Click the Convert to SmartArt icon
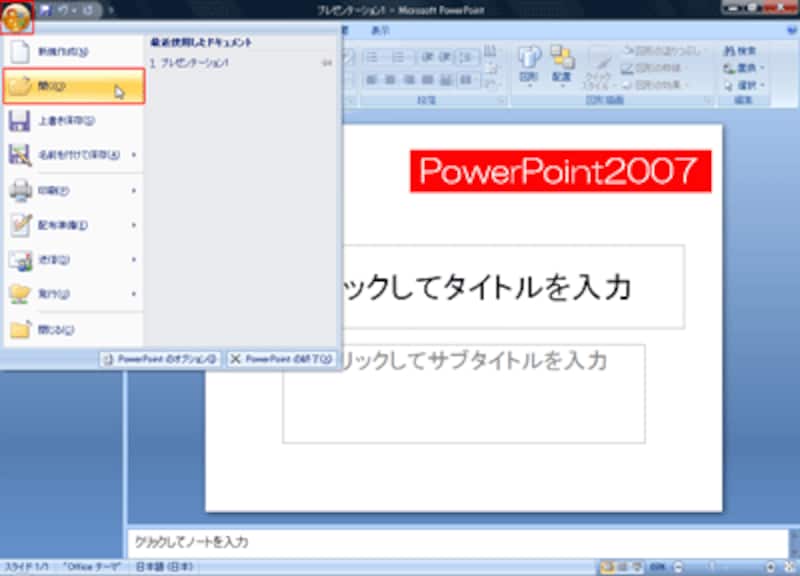This screenshot has width=800, height=576. coord(491,84)
